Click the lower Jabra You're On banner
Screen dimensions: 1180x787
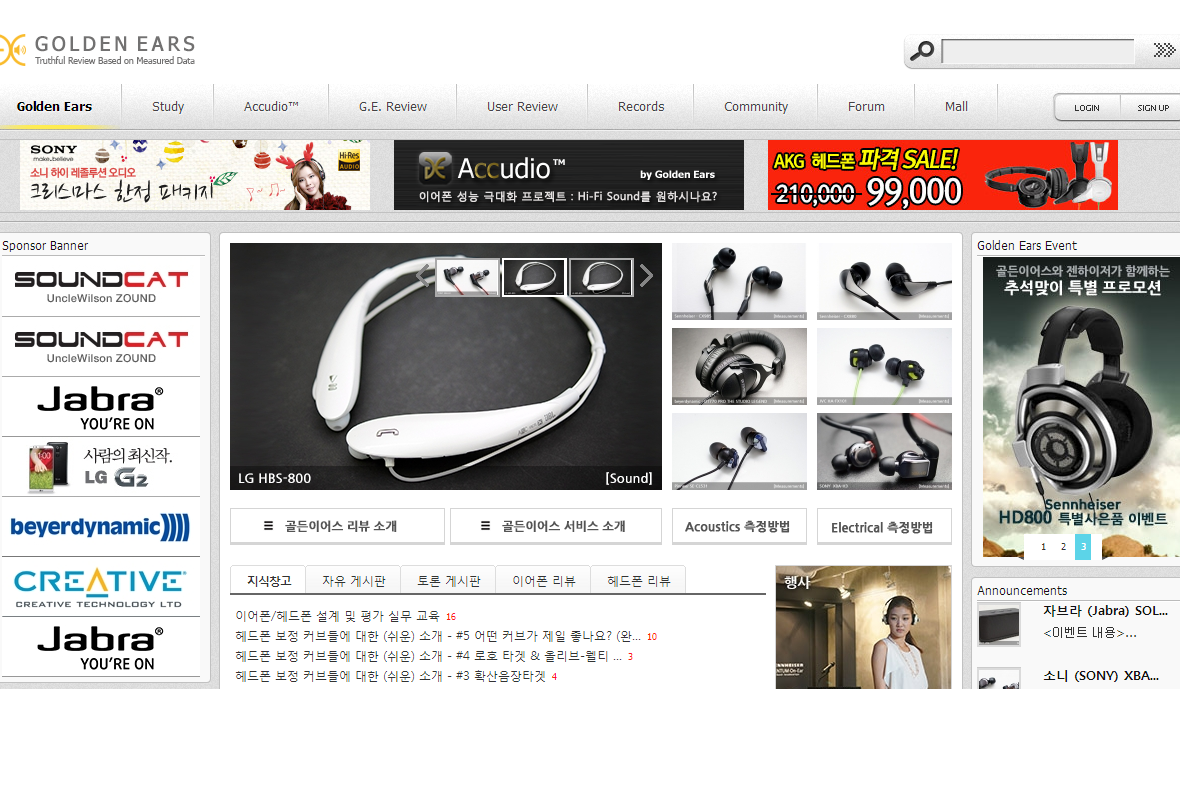point(101,647)
